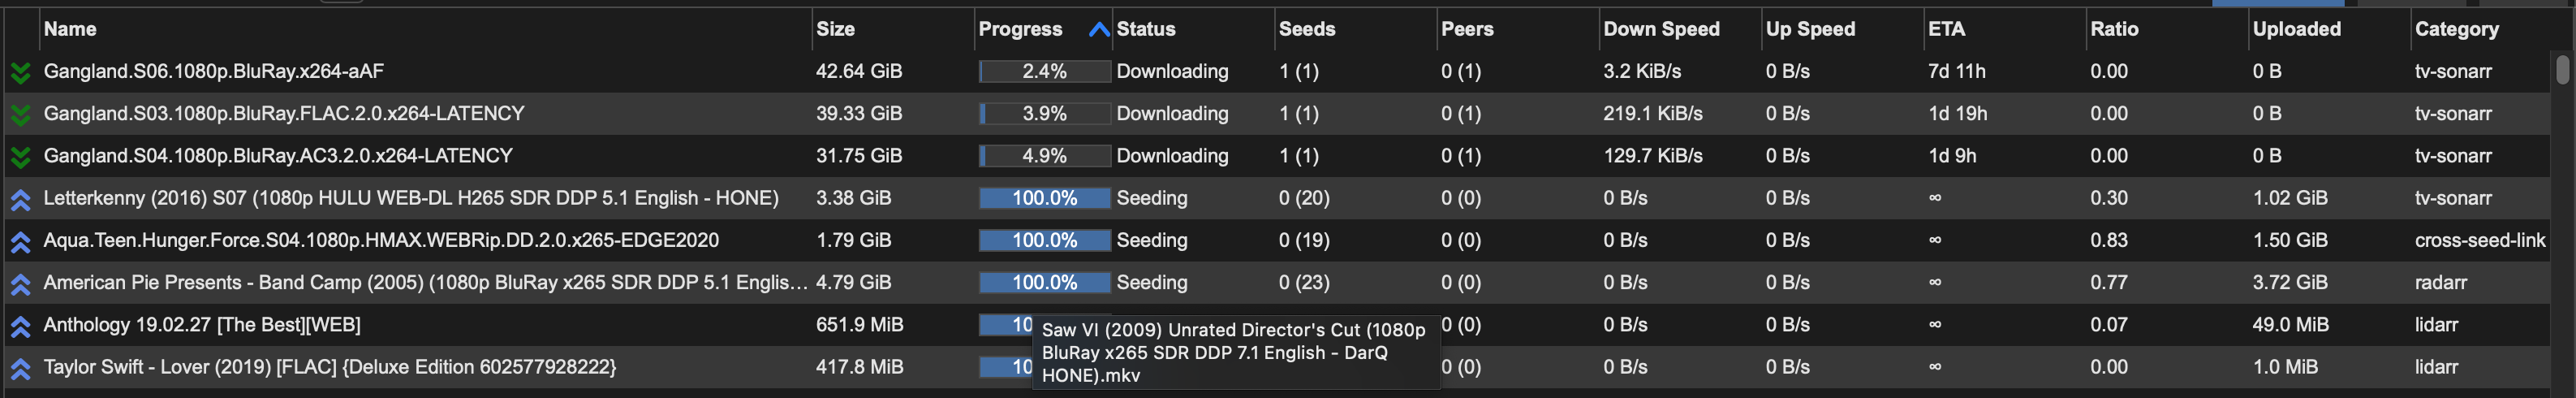Click the Ratio column header
Viewport: 2576px width, 398px height.
click(2114, 29)
